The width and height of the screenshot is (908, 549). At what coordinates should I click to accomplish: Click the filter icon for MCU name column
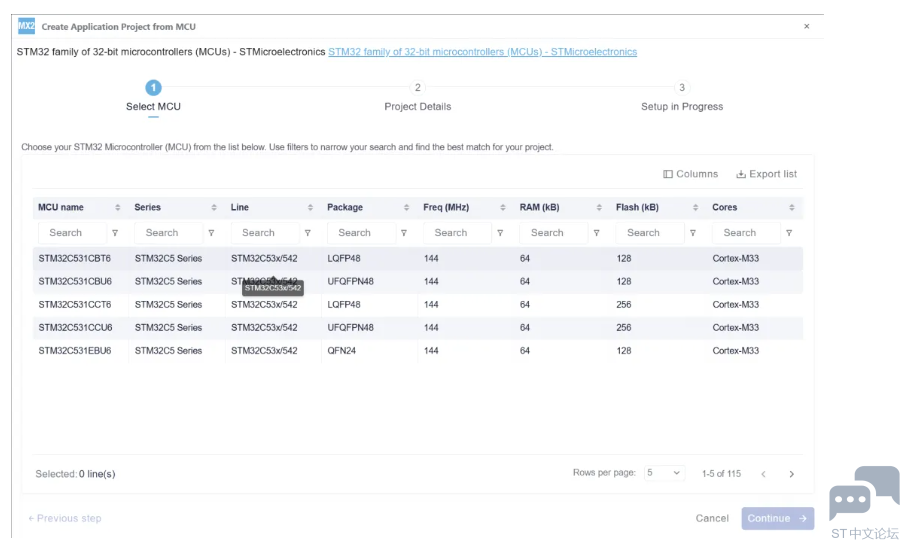115,233
